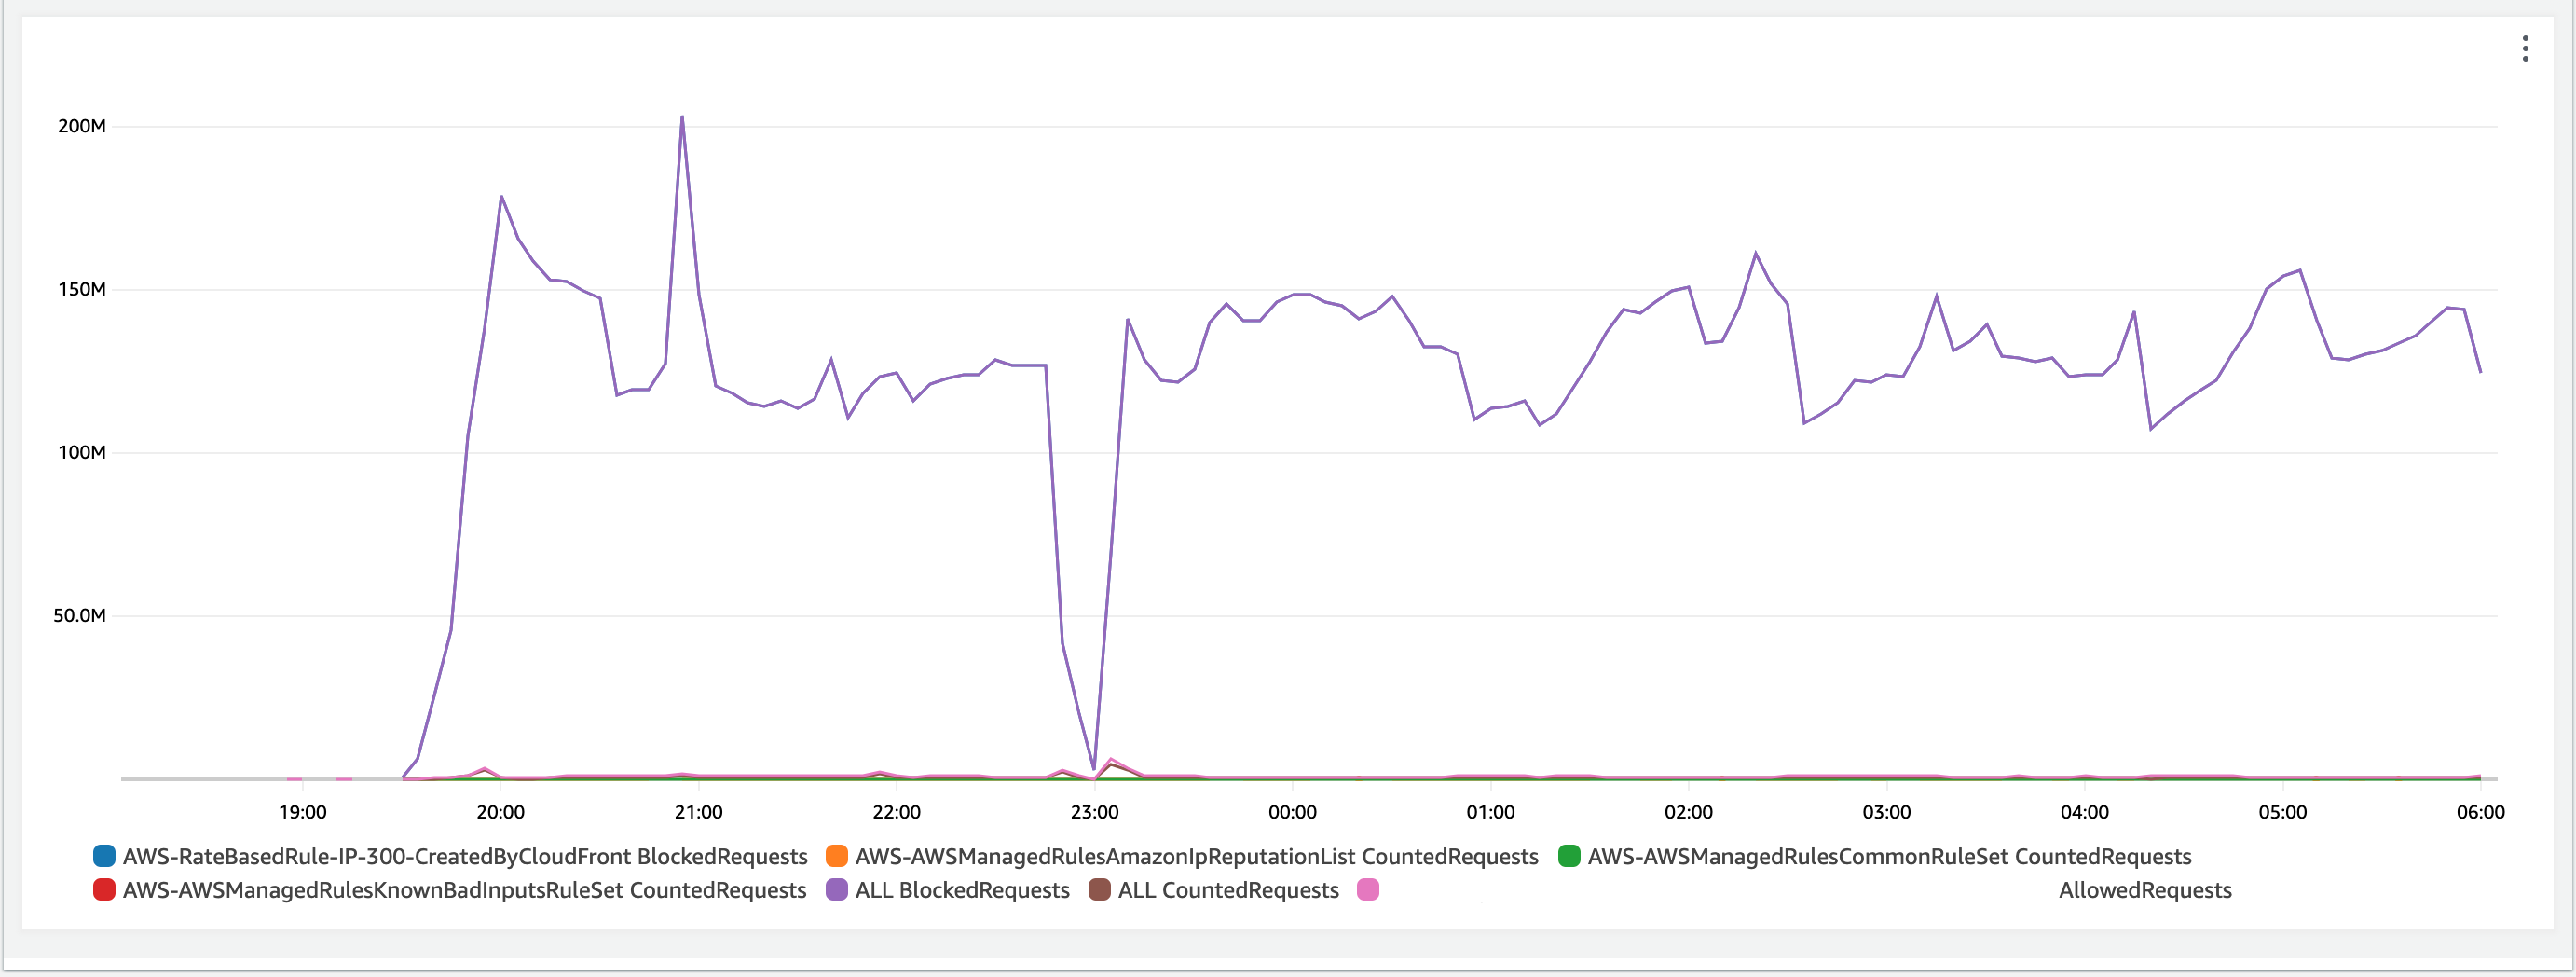
Task: Click the 200M peak of the purple line
Action: click(682, 117)
